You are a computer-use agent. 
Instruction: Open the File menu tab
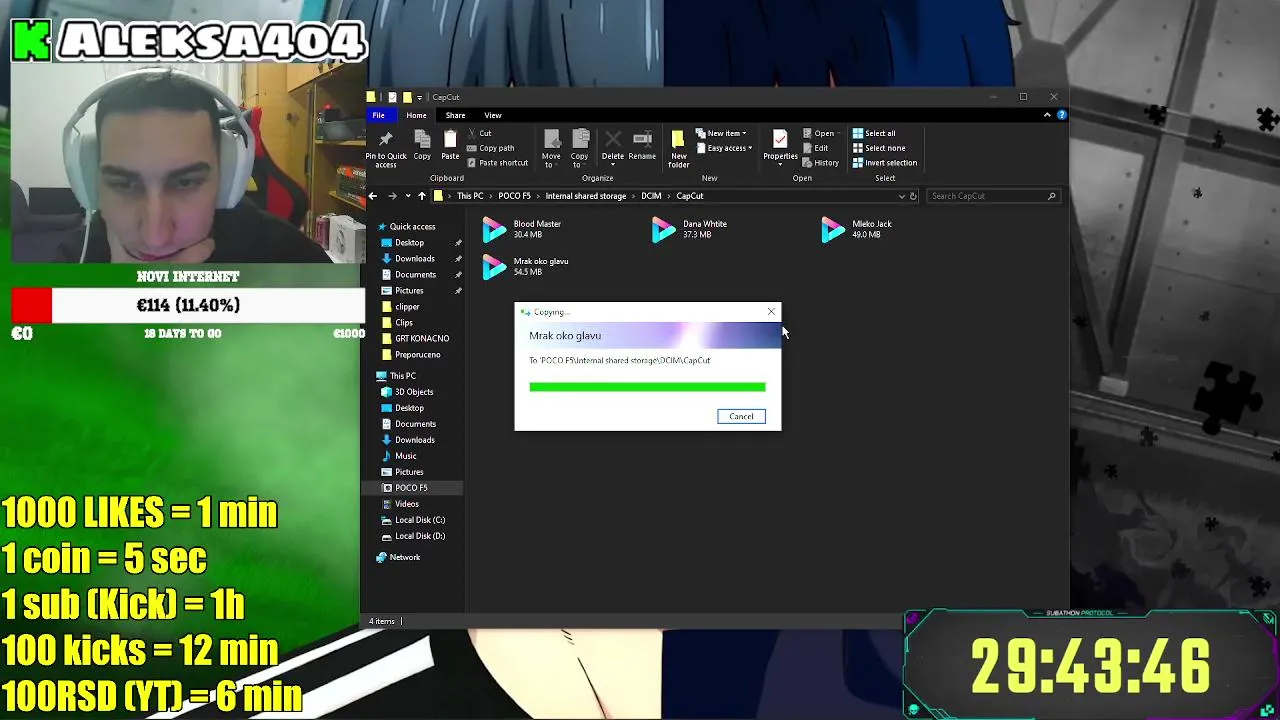click(x=379, y=115)
